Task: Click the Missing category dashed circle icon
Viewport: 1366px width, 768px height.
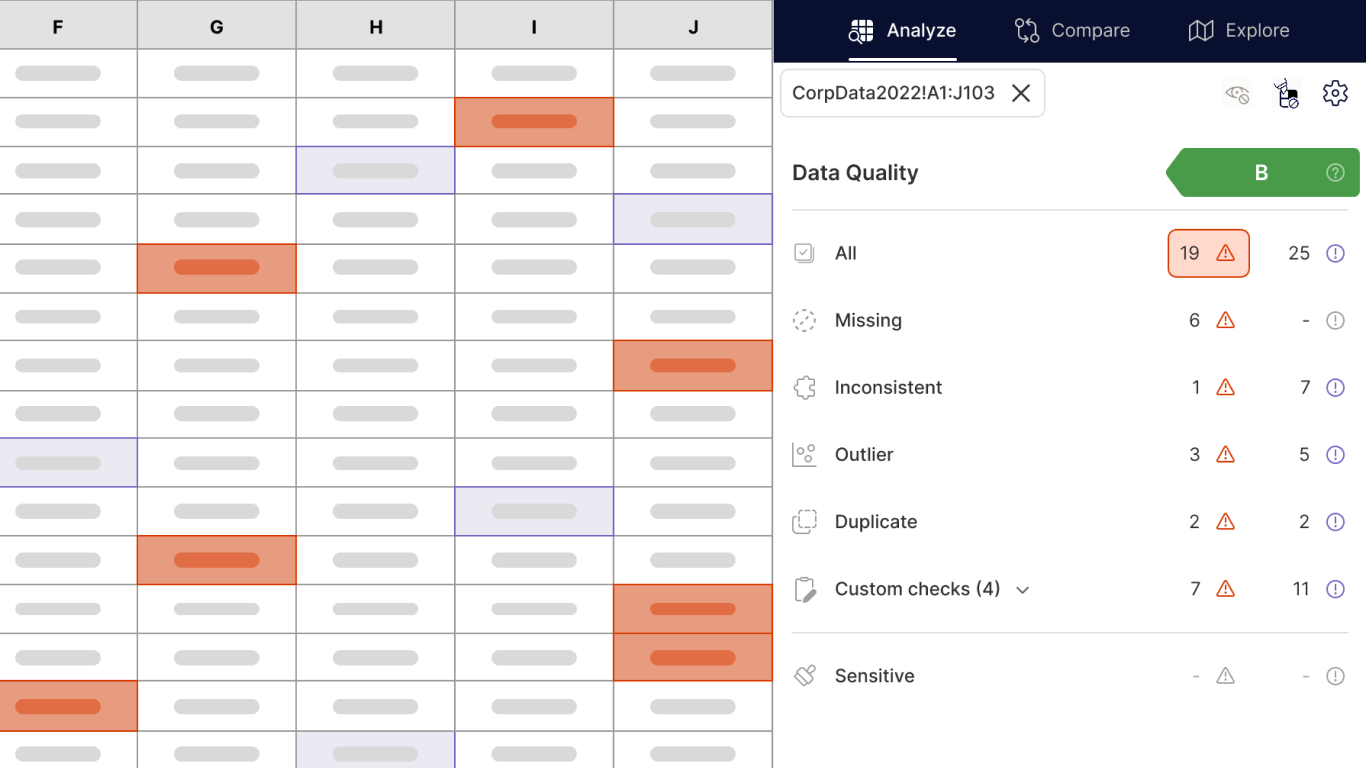Action: (805, 321)
